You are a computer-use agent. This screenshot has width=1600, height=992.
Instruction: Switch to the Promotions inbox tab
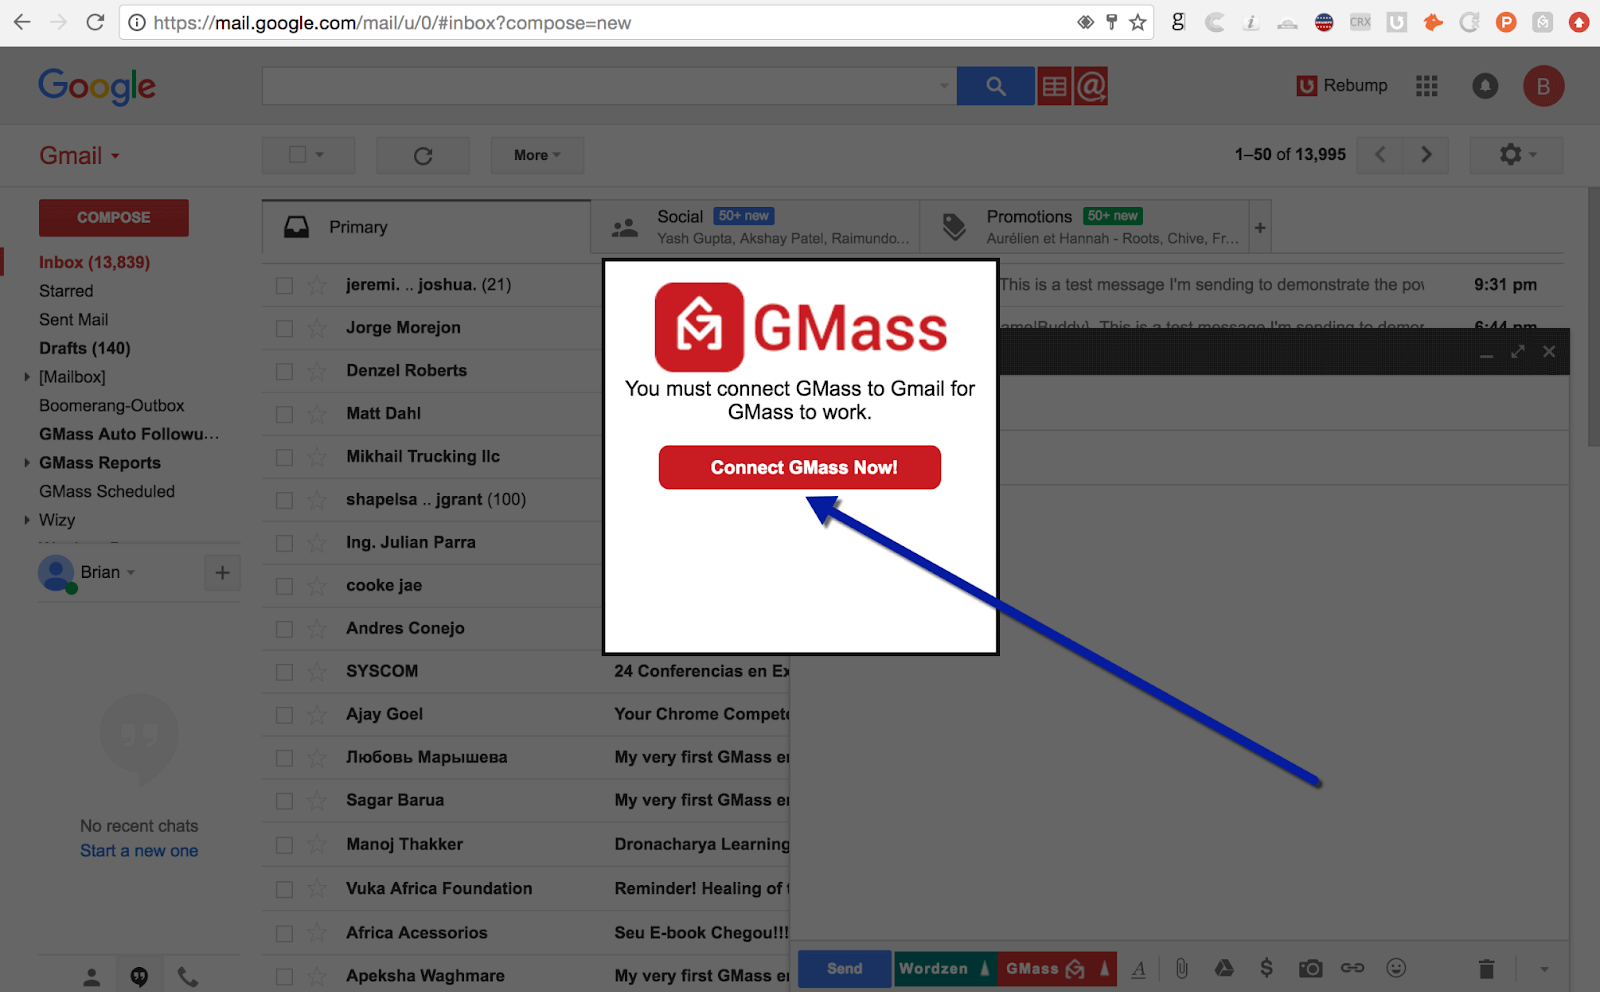(x=1085, y=227)
